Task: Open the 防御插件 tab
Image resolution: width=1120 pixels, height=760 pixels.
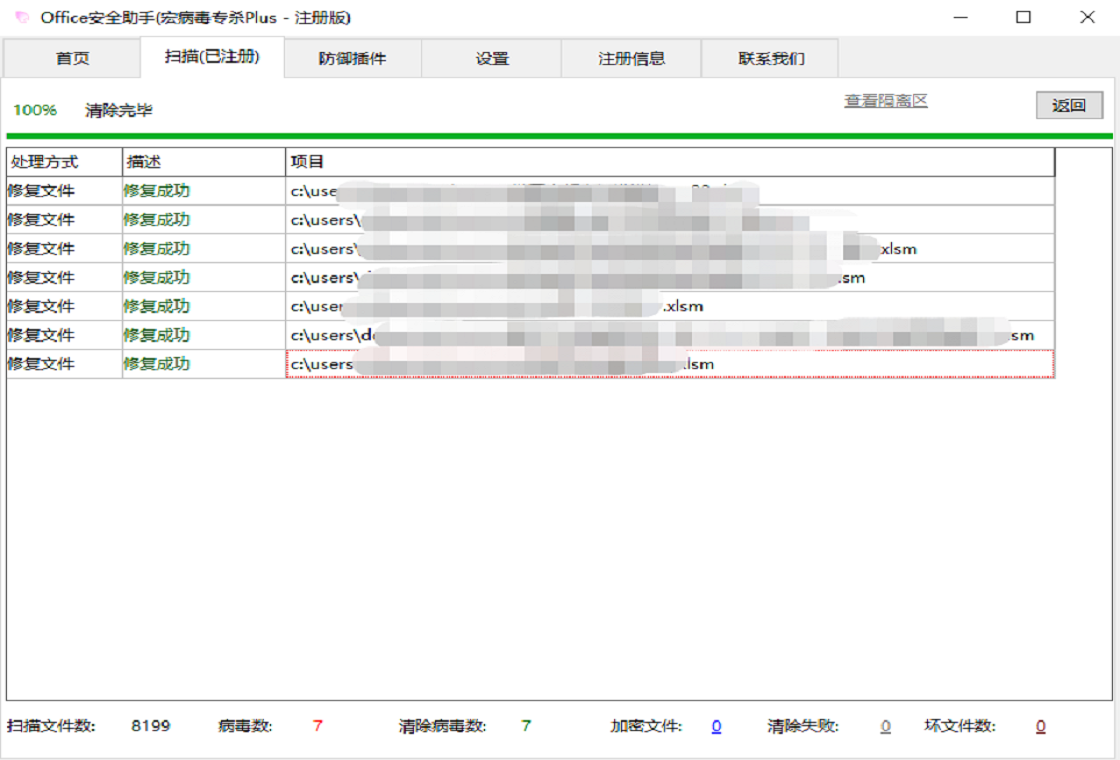Action: click(351, 59)
